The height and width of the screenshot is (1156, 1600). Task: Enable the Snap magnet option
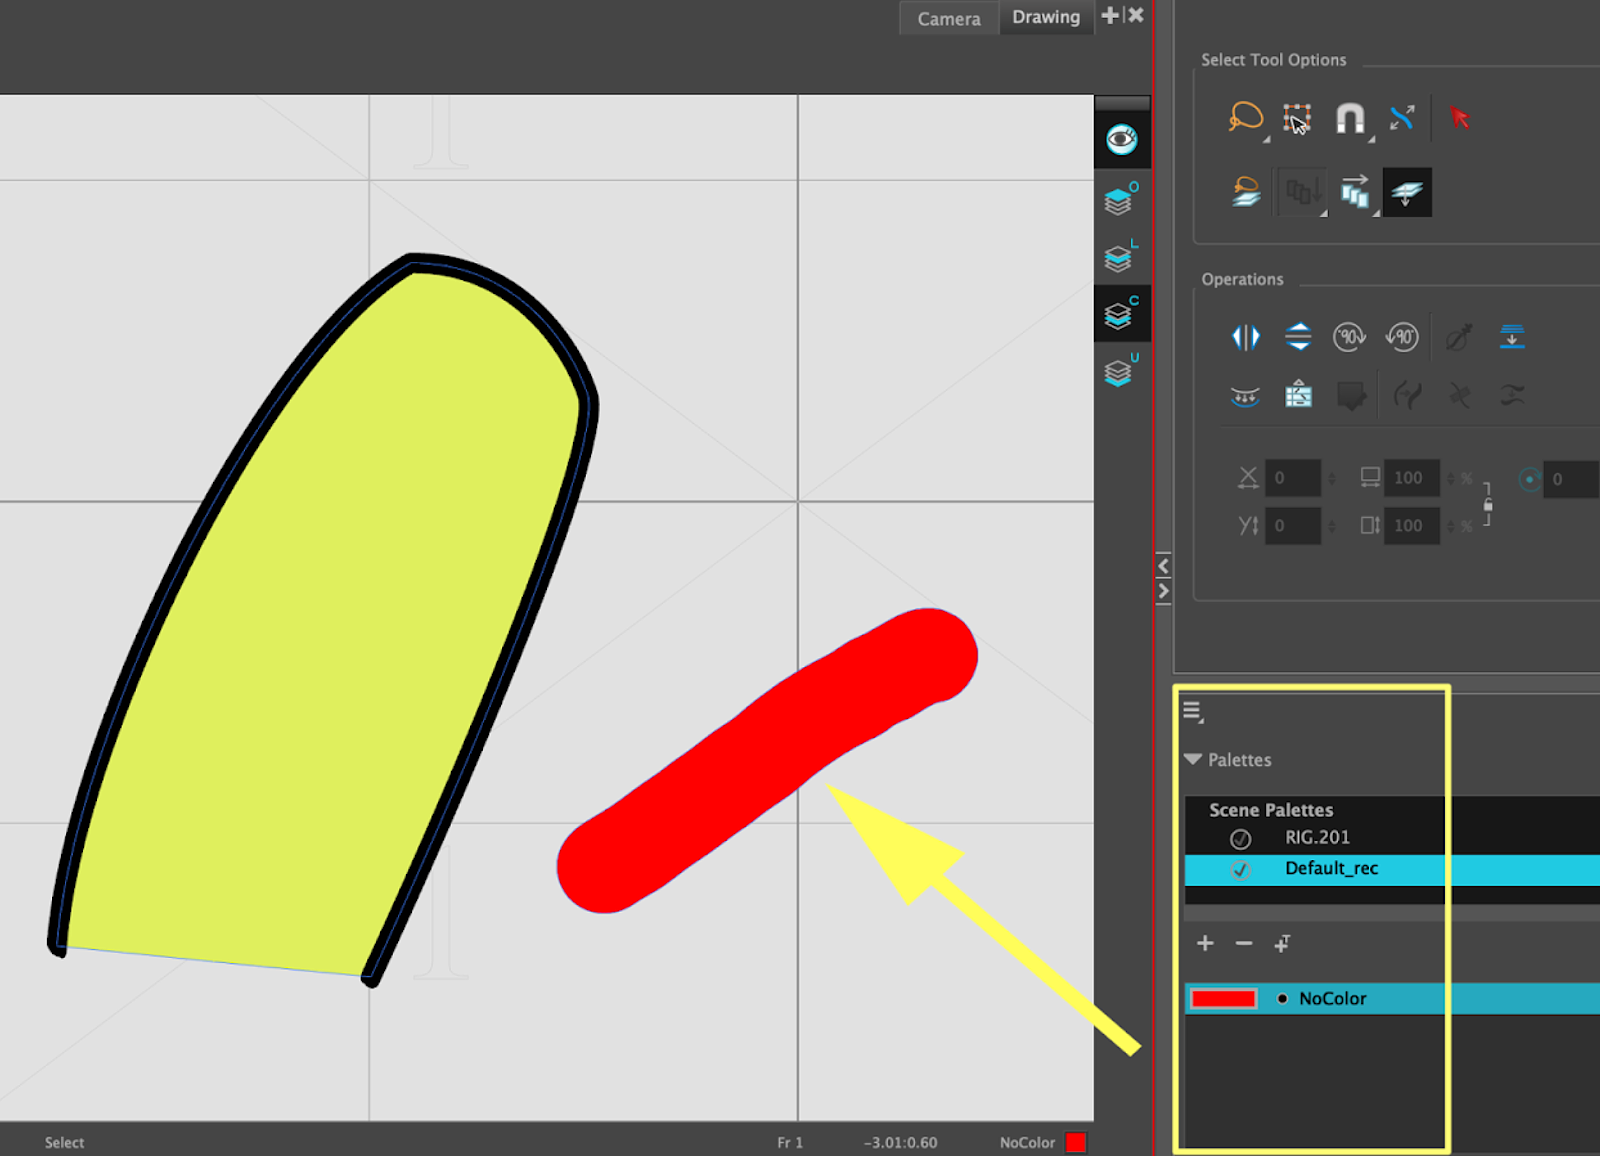1350,118
